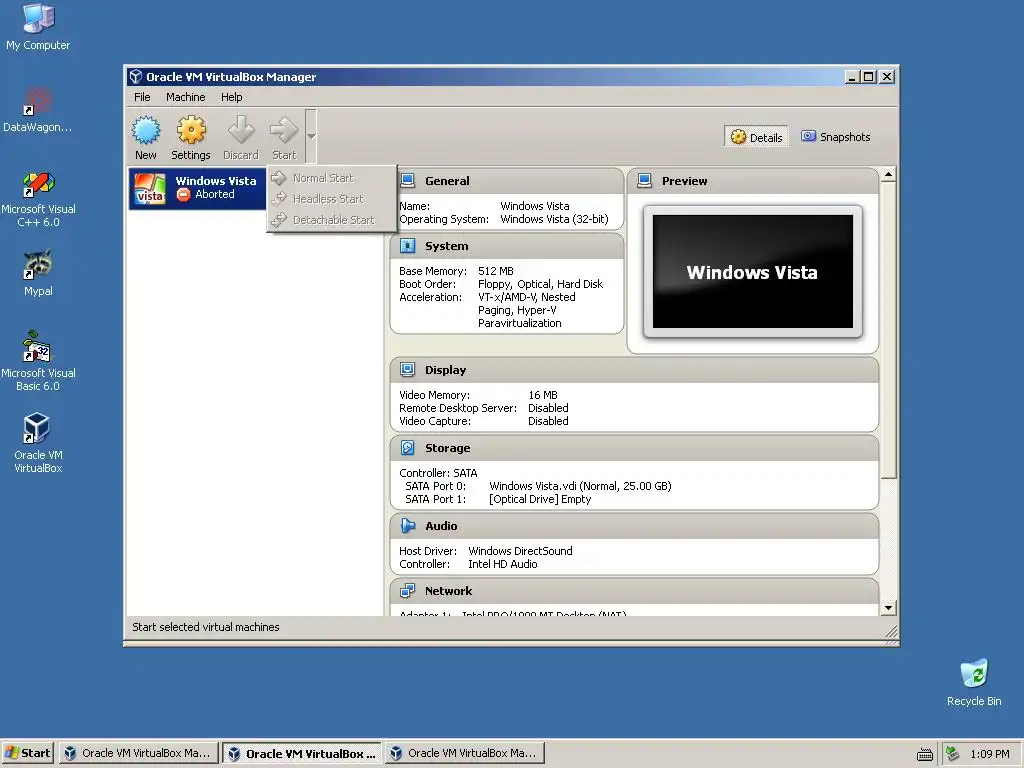Click the Detachable Start arrow icon
The width and height of the screenshot is (1024, 768).
pyautogui.click(x=279, y=220)
